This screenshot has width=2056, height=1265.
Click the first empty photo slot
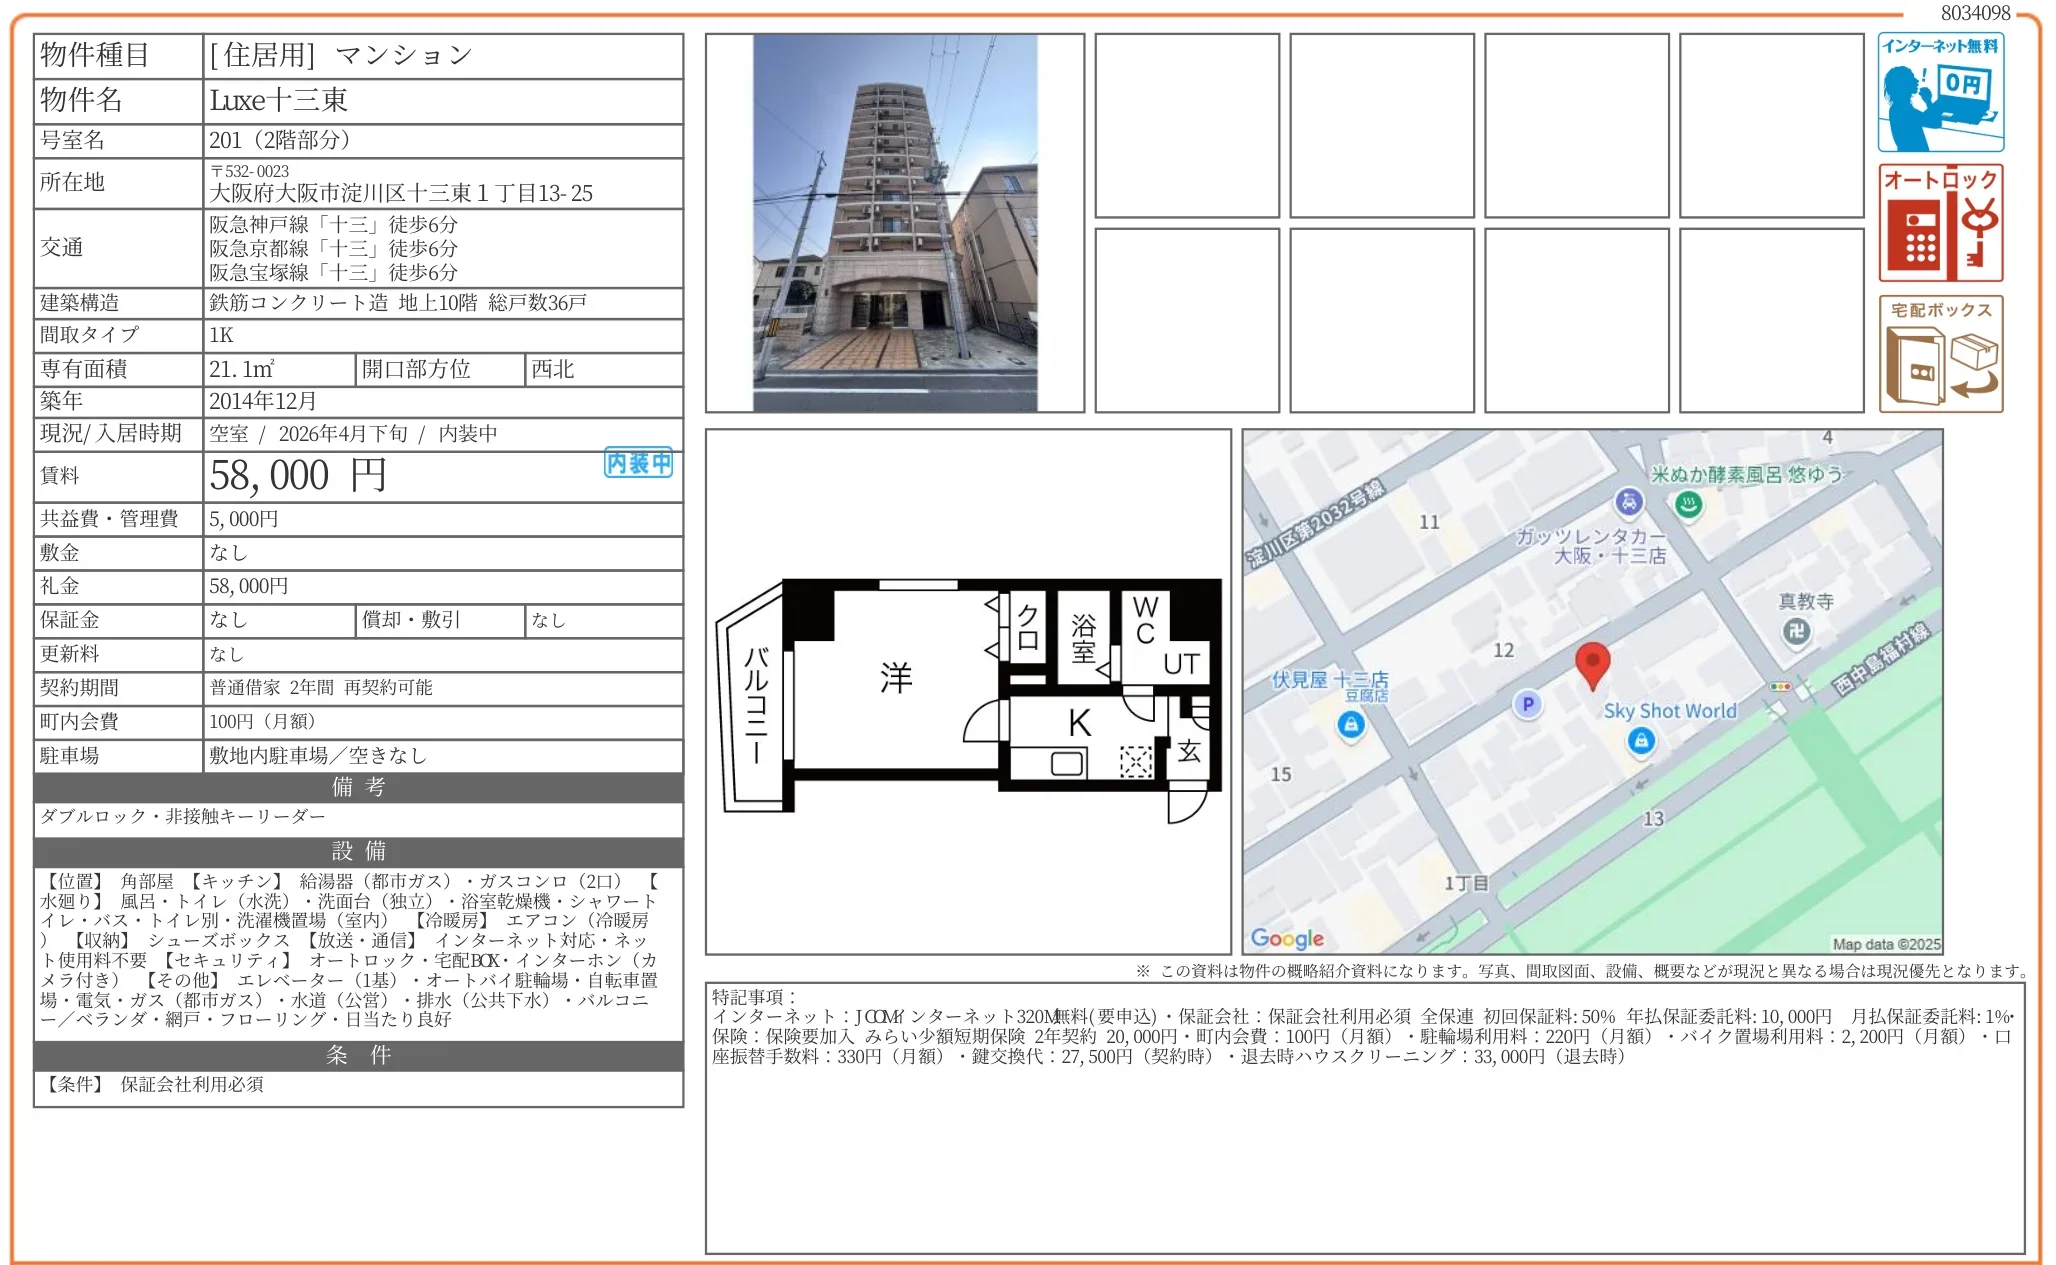click(1186, 125)
